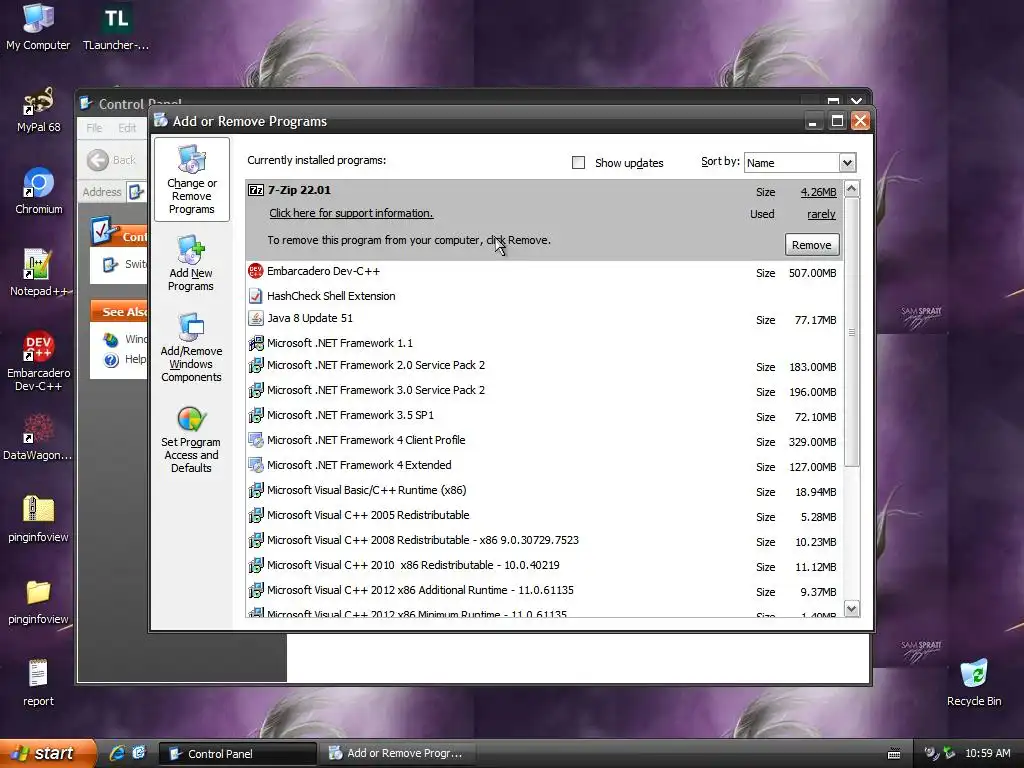Open Set Program Access and Defaults

point(191,439)
